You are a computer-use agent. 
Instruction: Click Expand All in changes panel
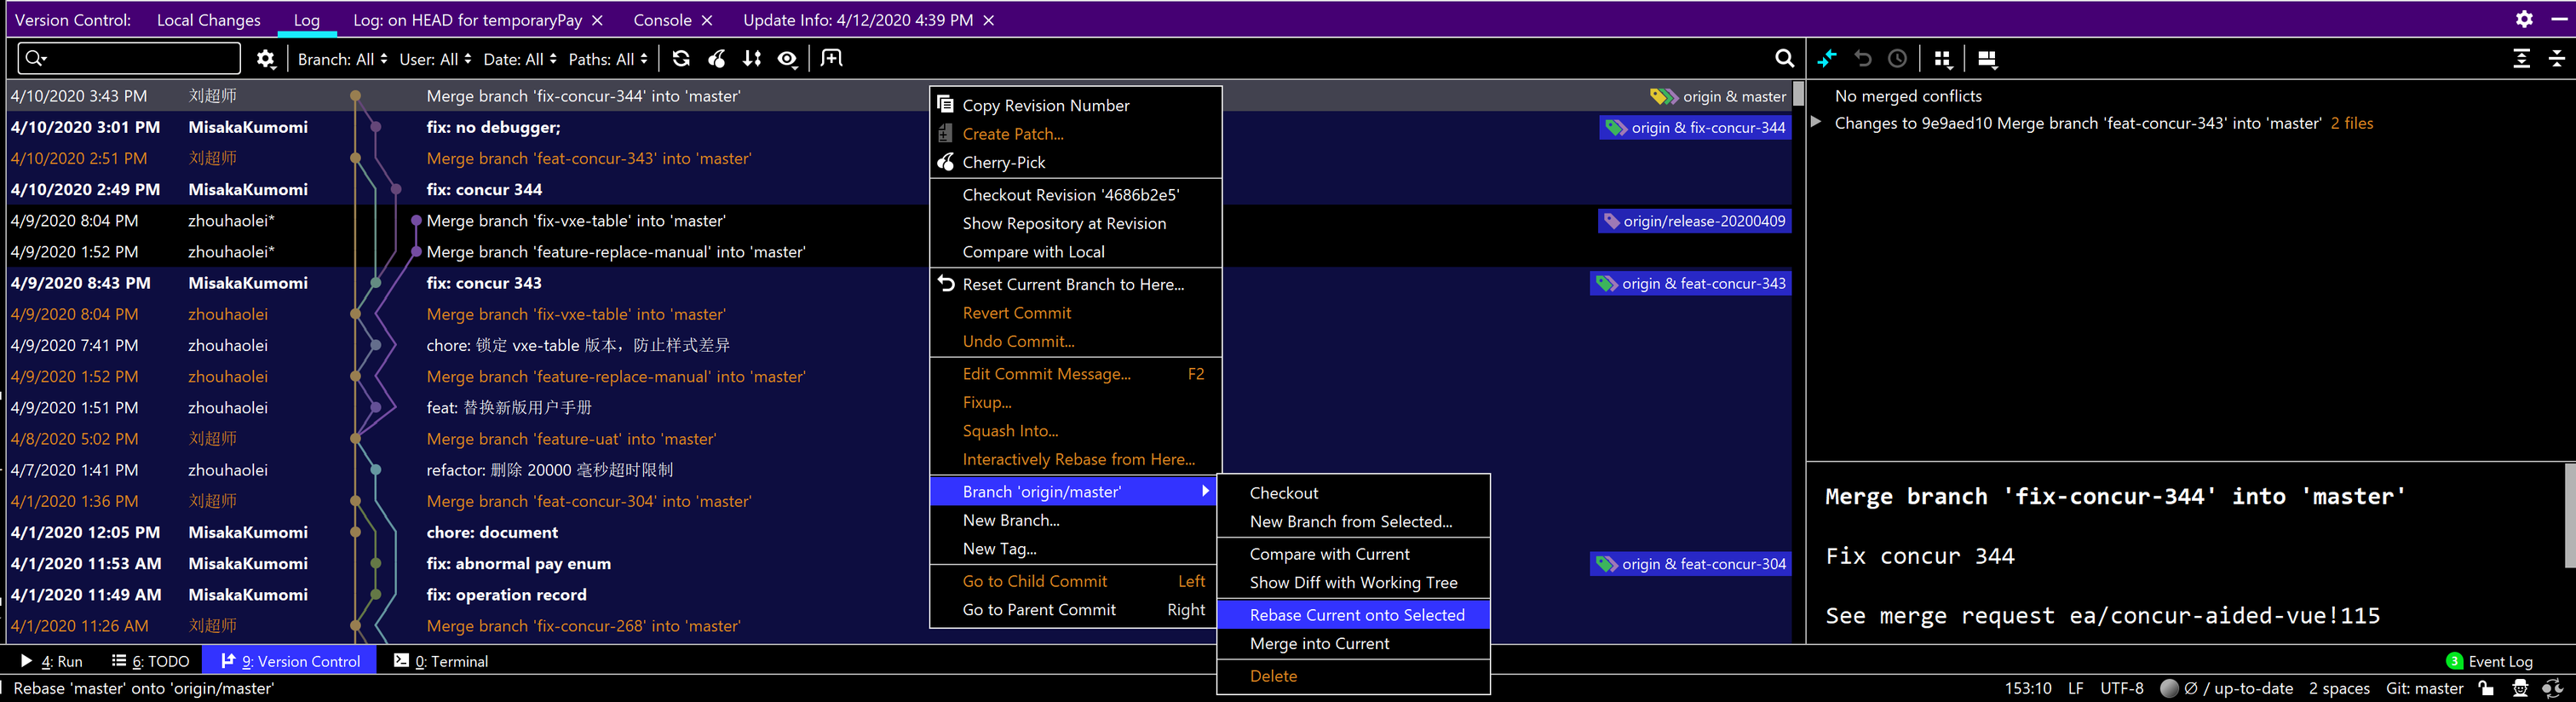point(2521,59)
